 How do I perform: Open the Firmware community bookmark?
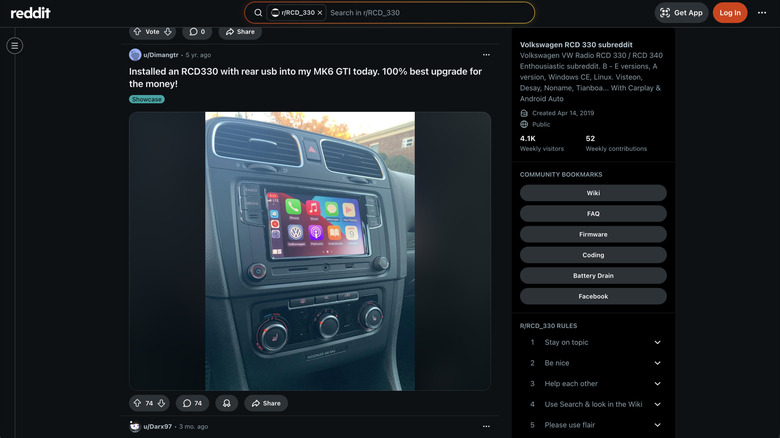point(593,234)
